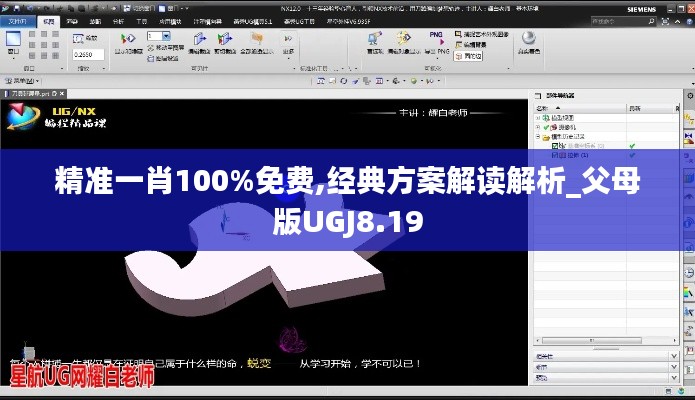The image size is (695, 400).
Task: Select Capture Studio Image command
Action: point(482,34)
